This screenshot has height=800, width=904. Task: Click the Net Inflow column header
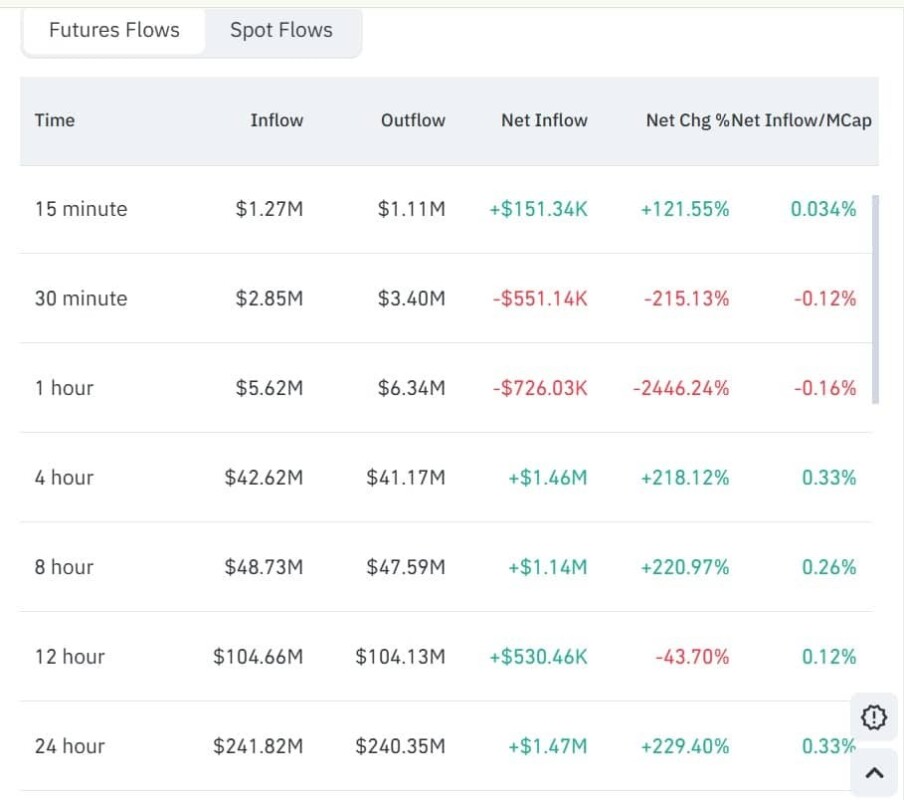tap(544, 120)
